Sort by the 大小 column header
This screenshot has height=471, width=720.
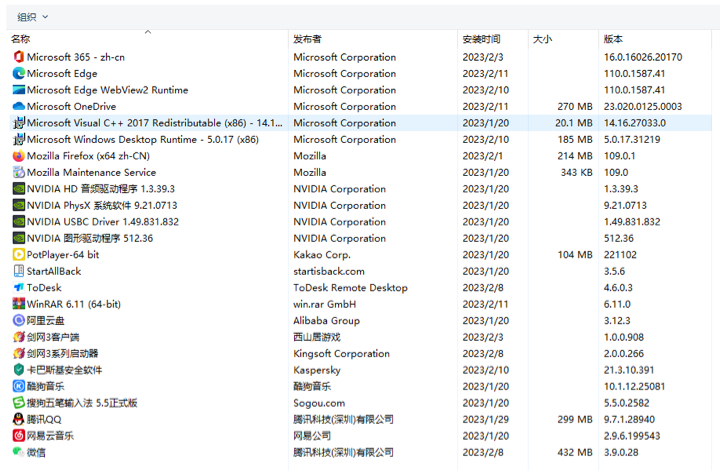563,39
